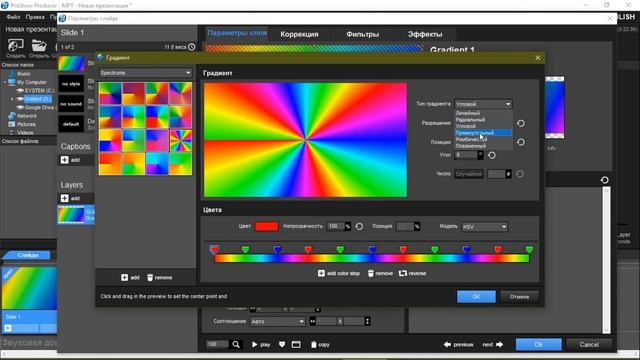Screen dimensions: 640x360
Task: Step the Угол angle spinner
Action: tap(480, 155)
